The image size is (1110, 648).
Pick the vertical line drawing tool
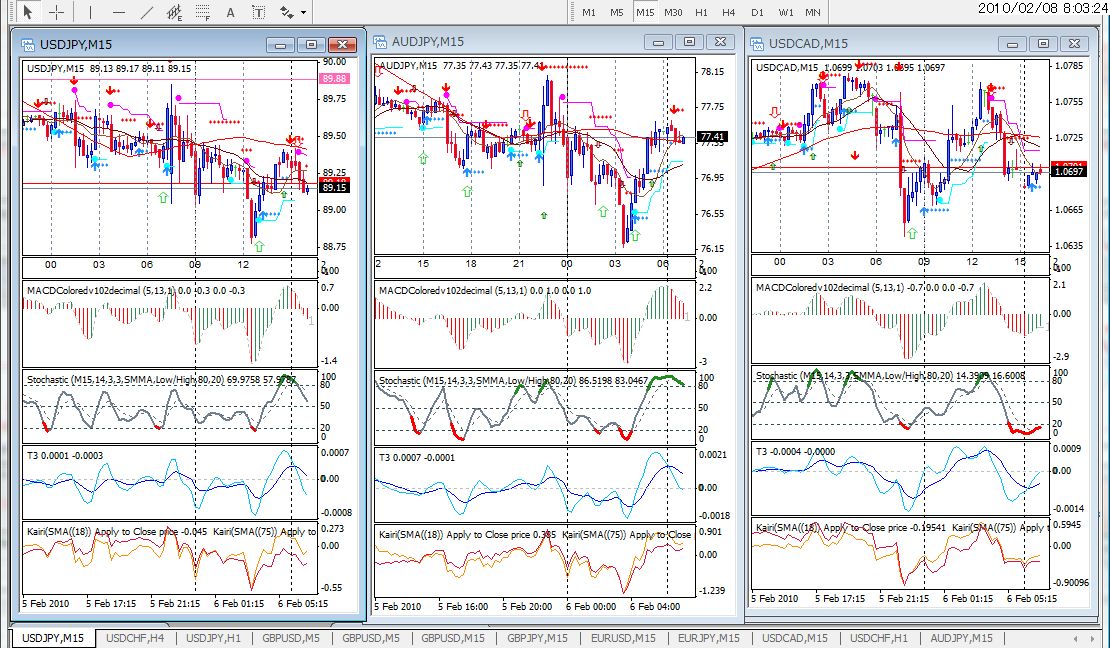(x=91, y=11)
